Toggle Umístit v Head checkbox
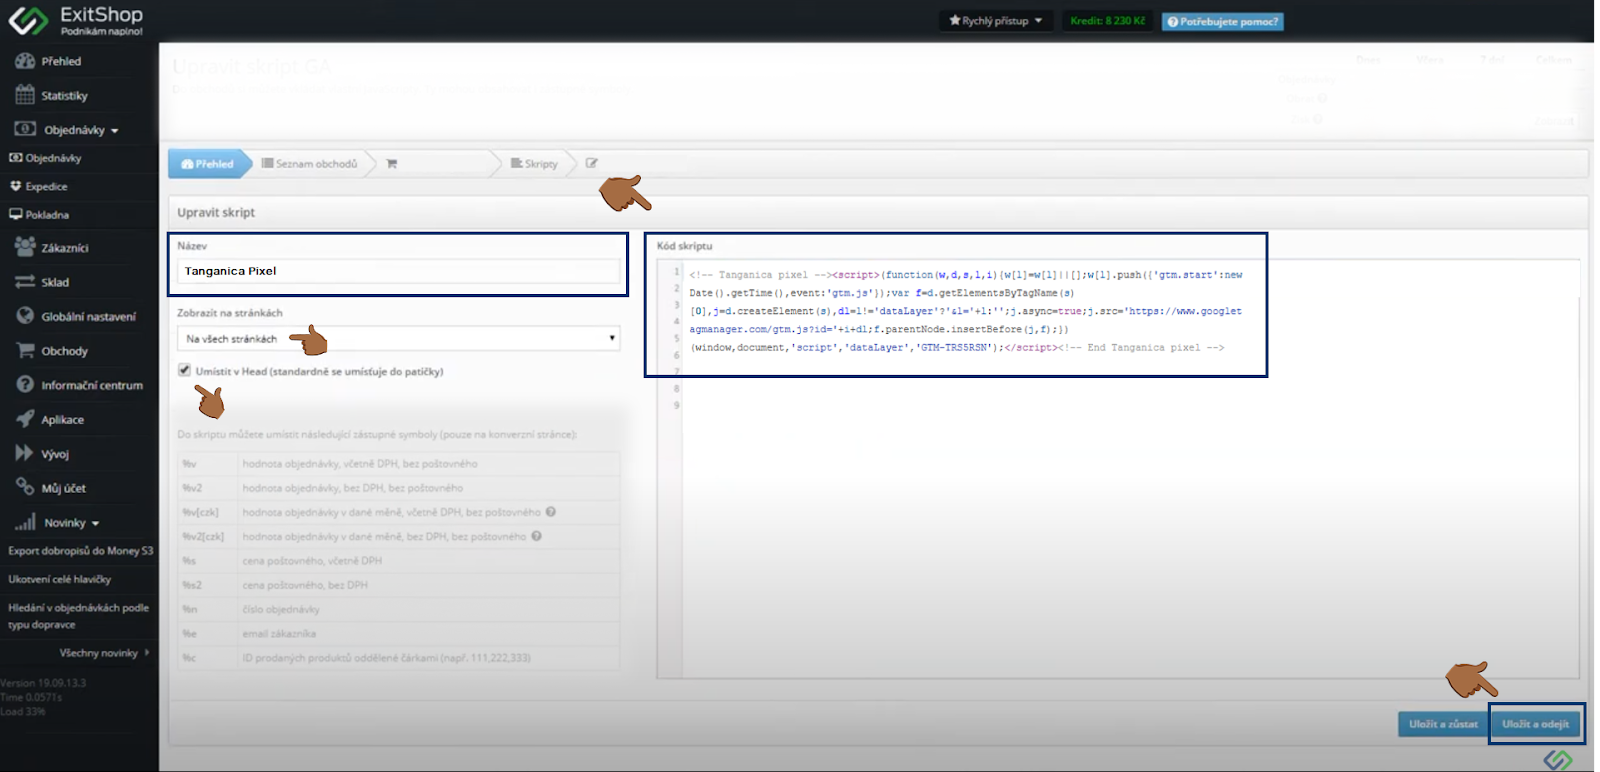The image size is (1600, 772). (x=185, y=370)
